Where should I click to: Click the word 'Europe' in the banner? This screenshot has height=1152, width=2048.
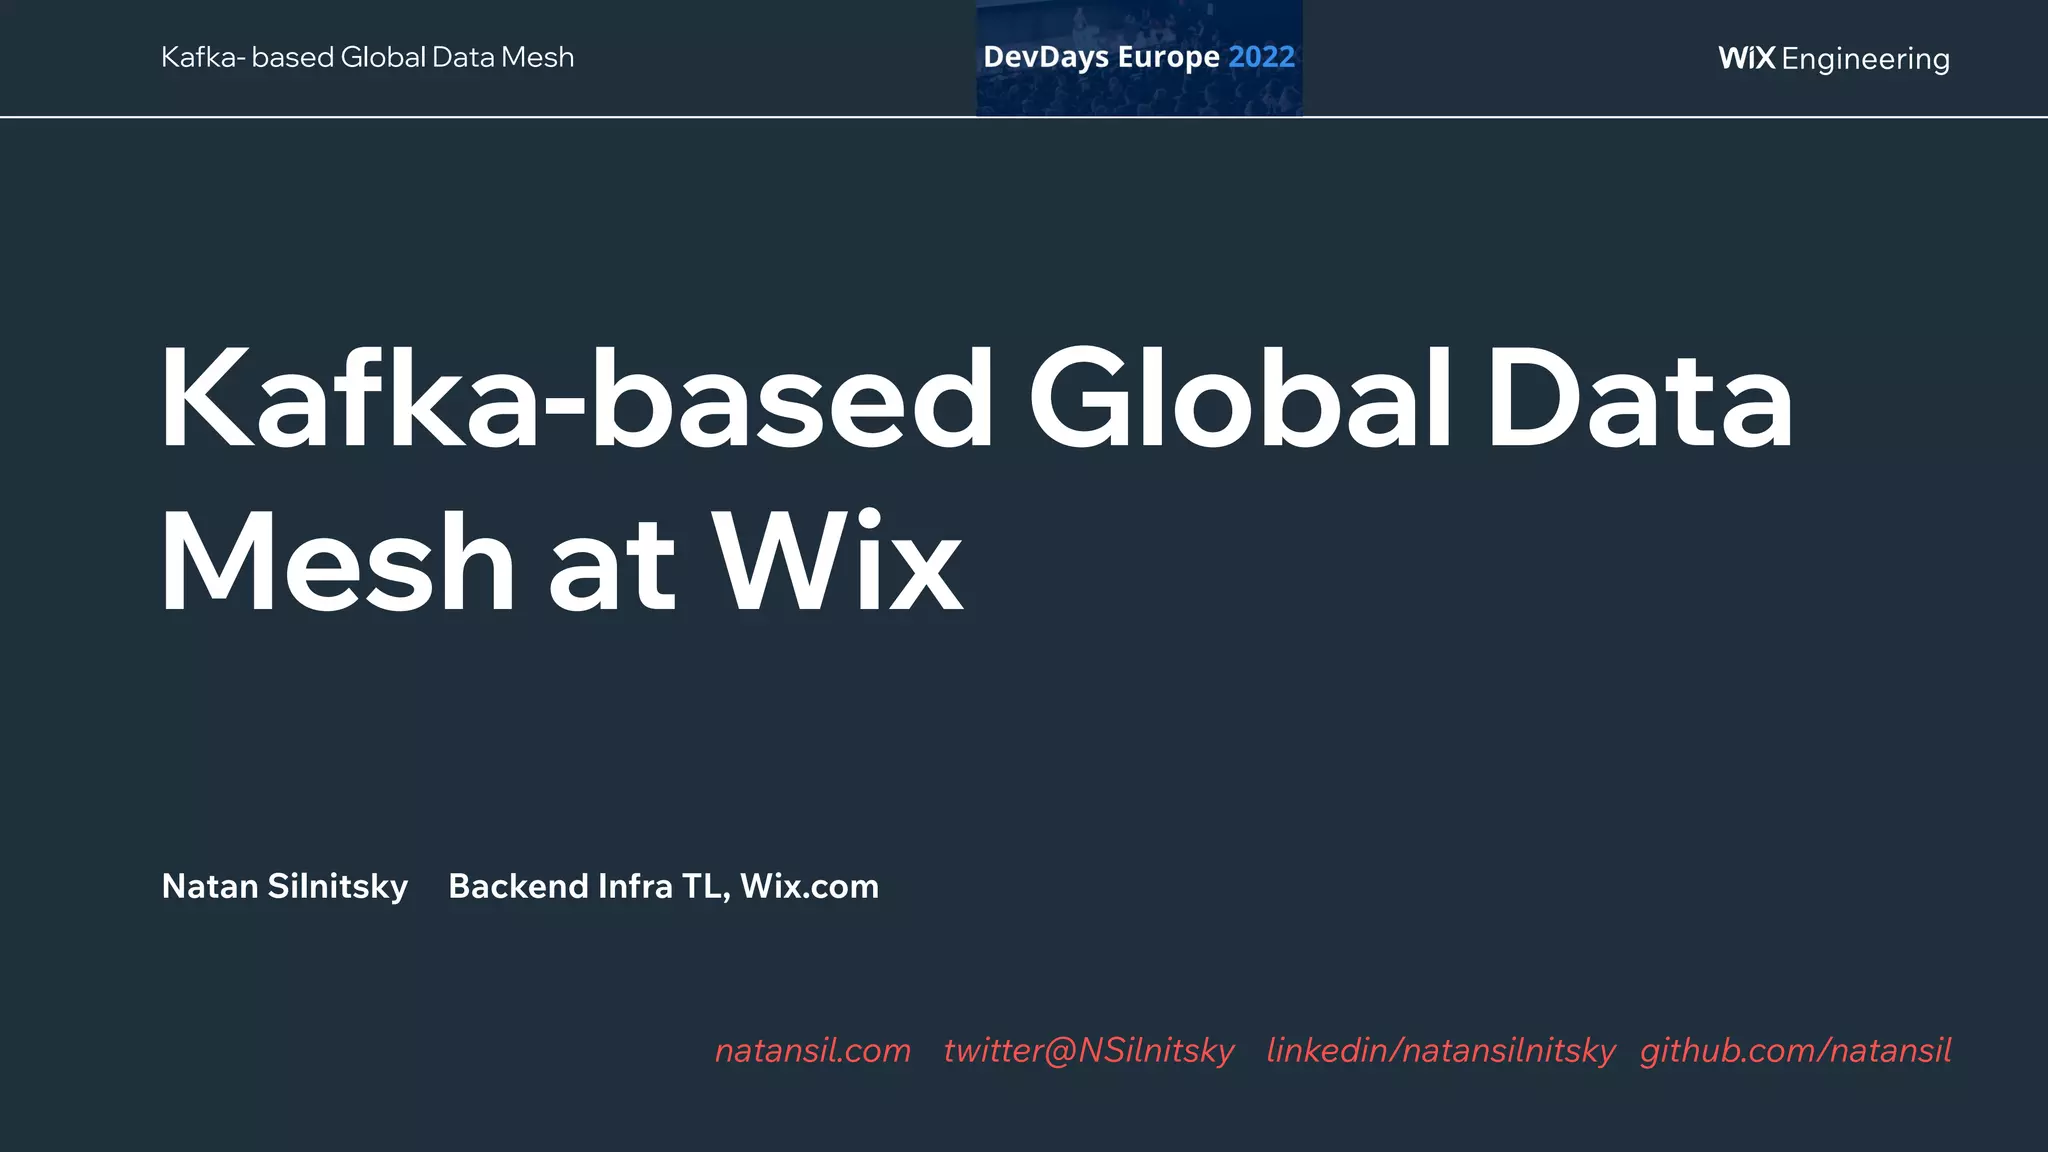(1168, 57)
